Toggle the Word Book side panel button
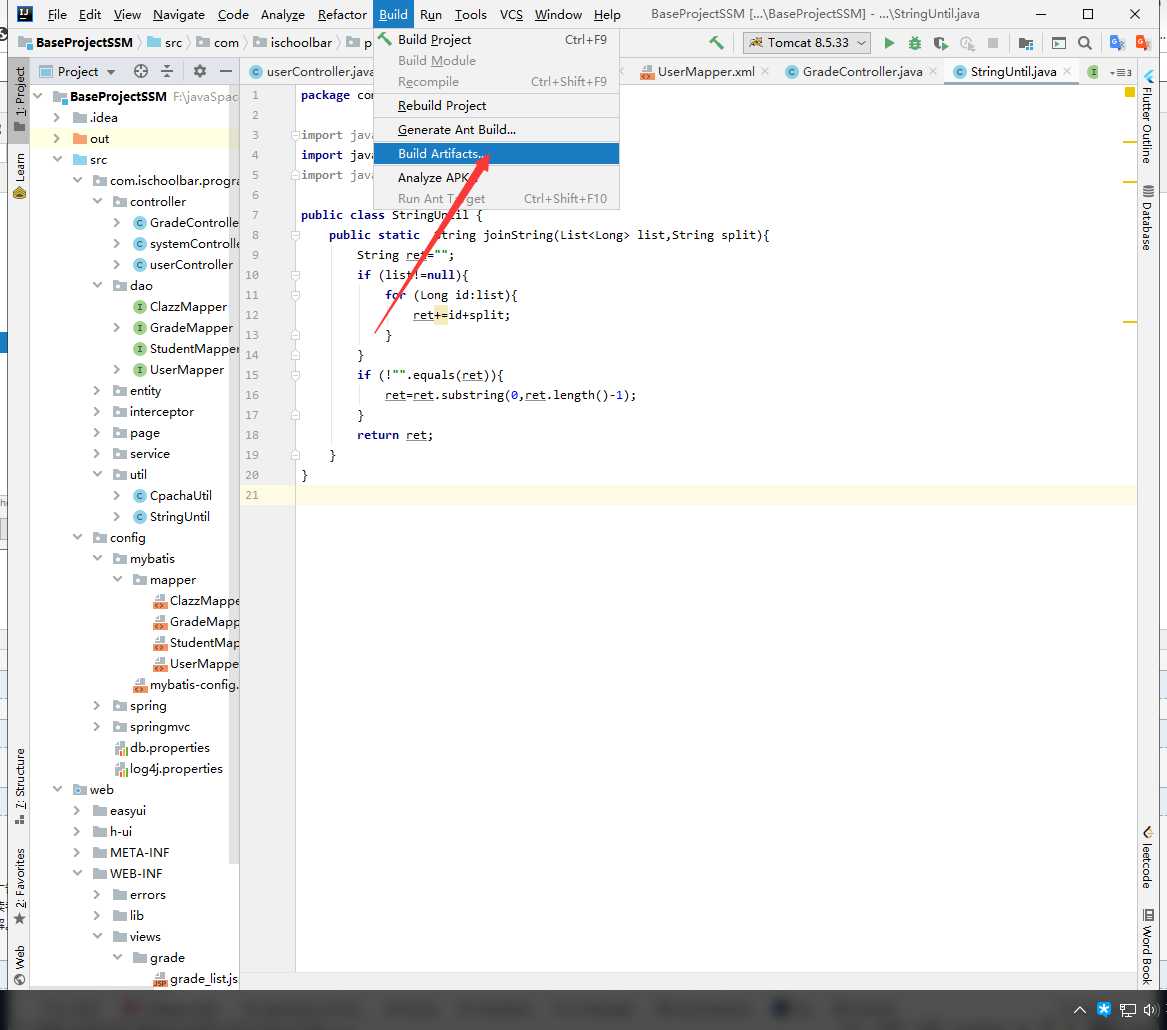The image size is (1167, 1030). point(1147,947)
